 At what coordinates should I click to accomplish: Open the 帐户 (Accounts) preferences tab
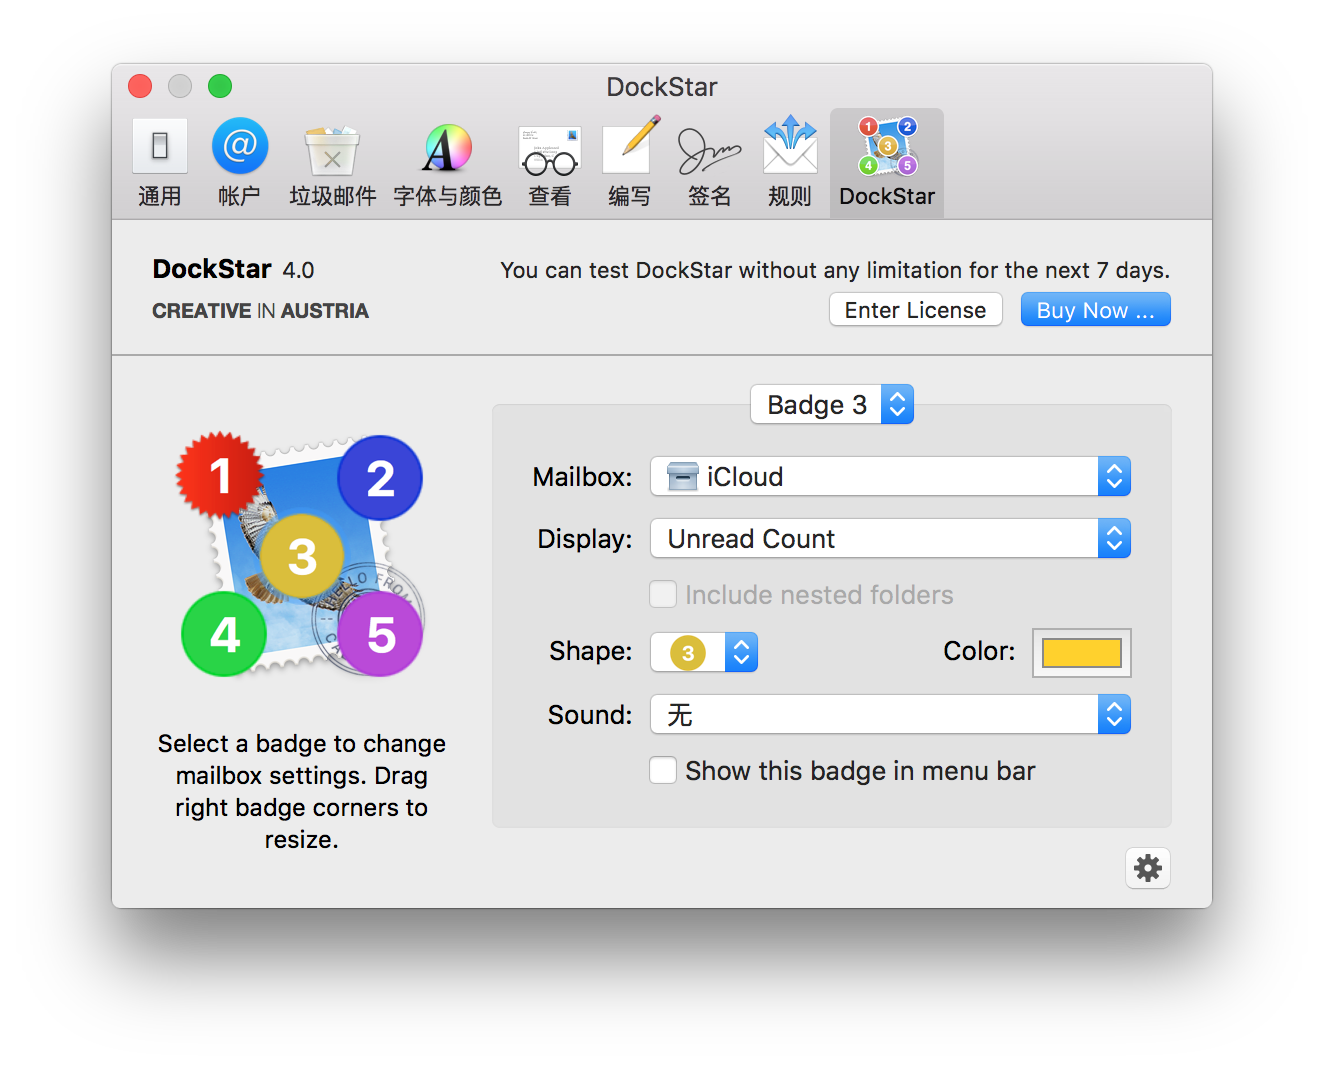239,163
